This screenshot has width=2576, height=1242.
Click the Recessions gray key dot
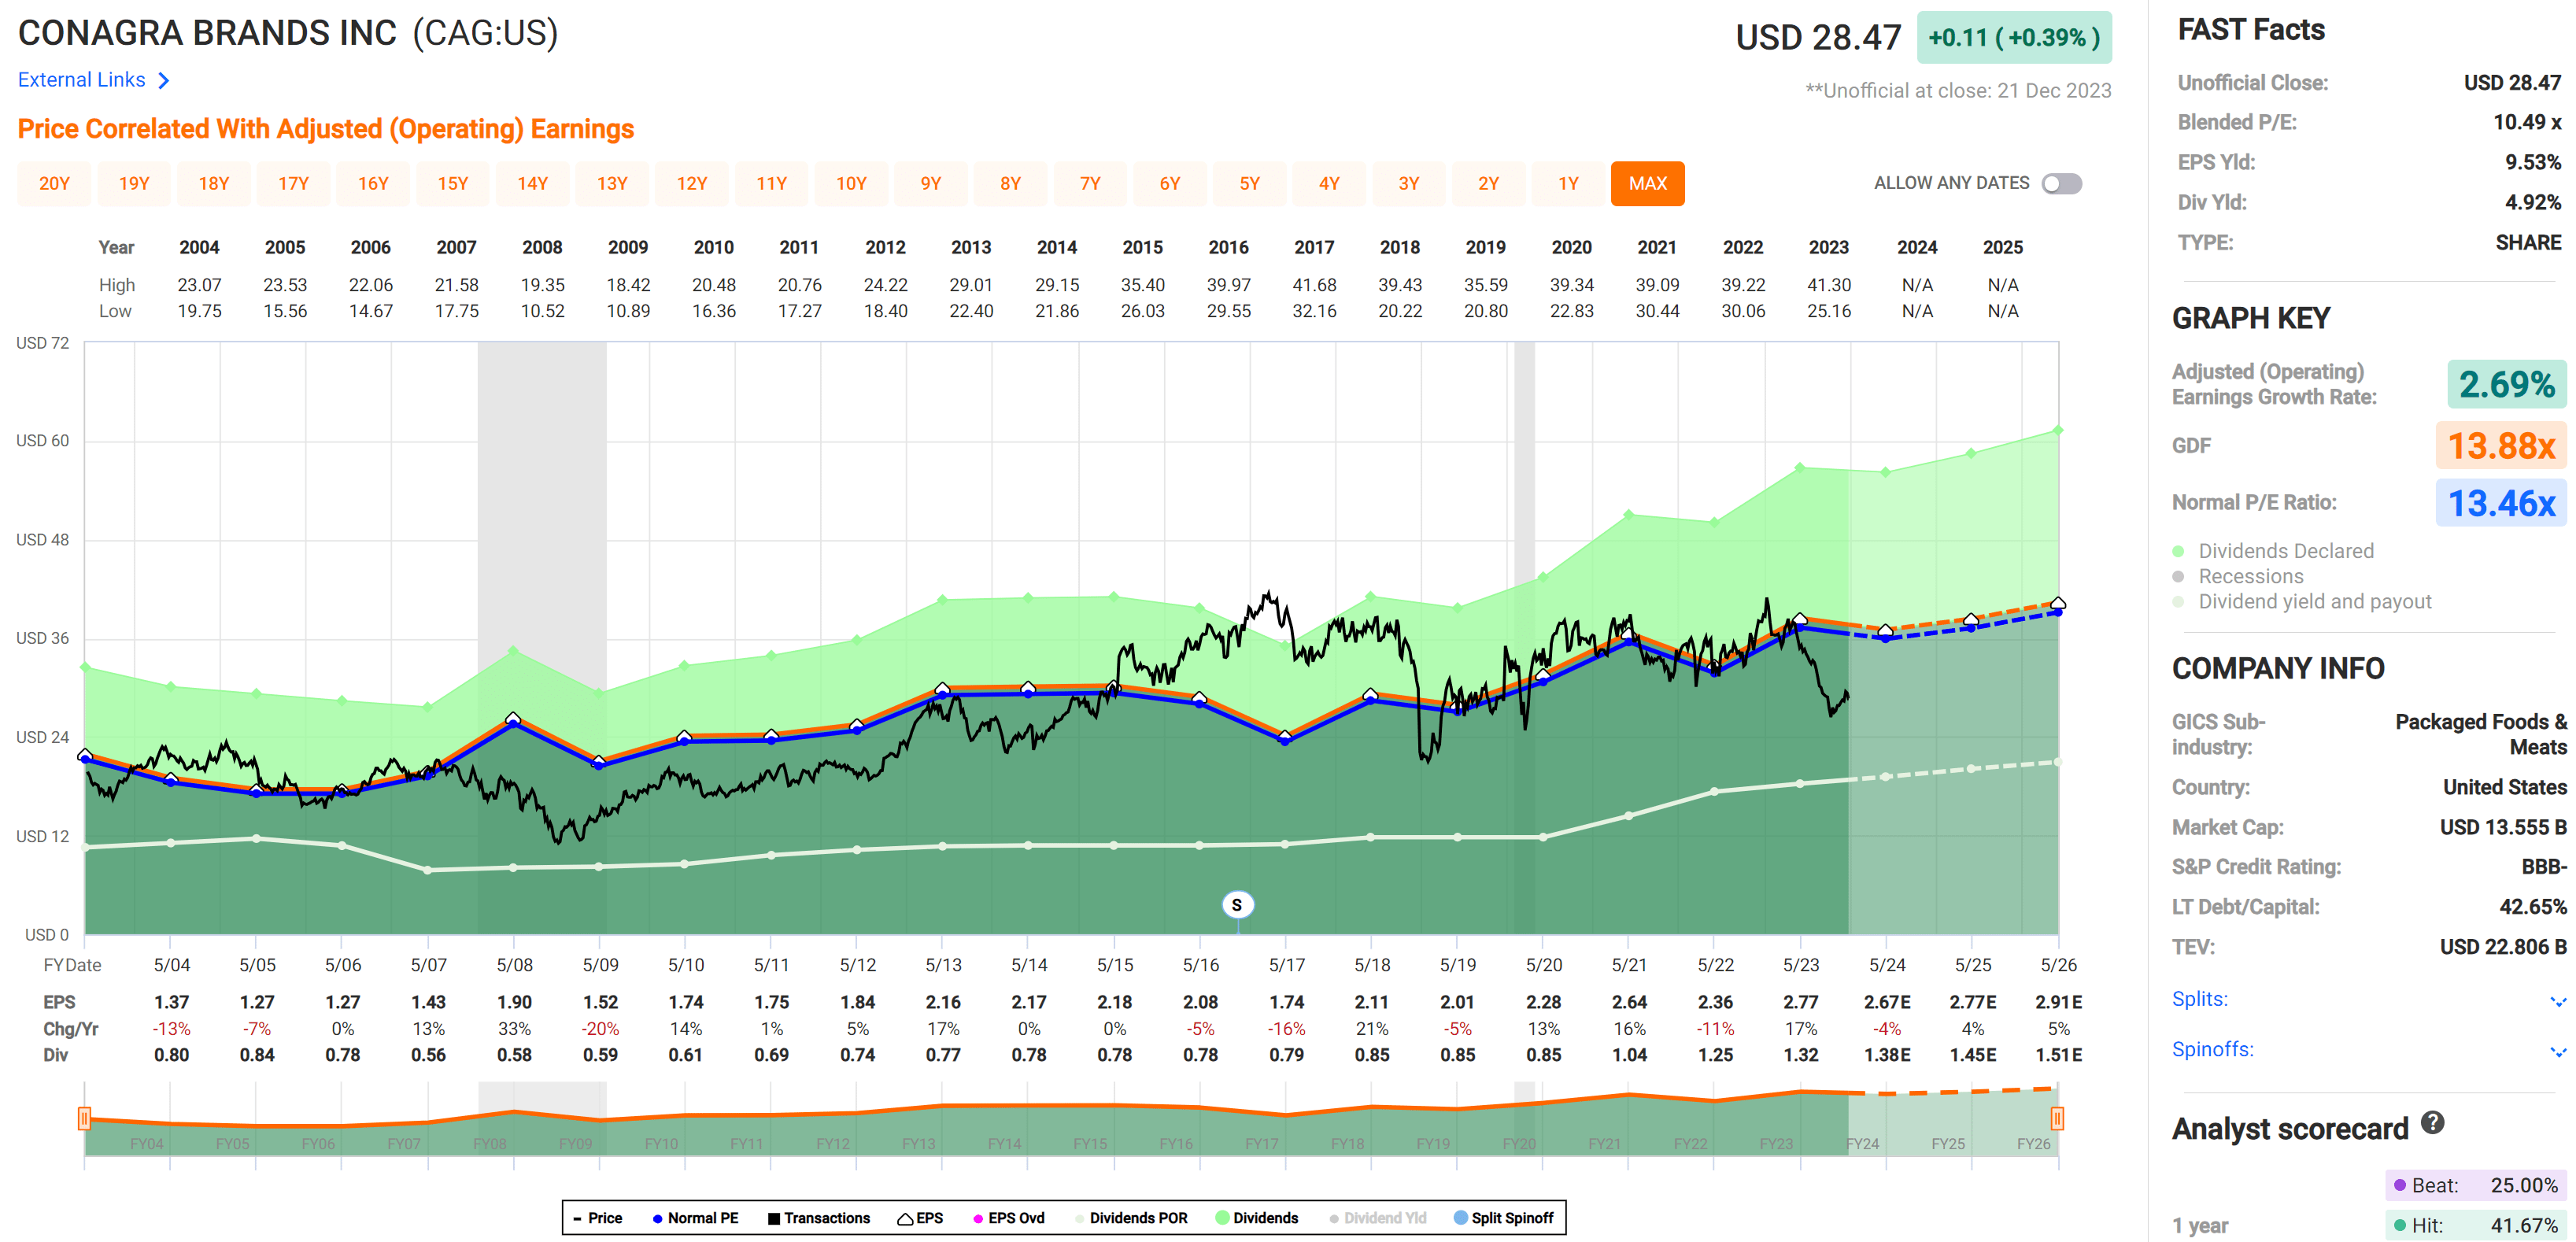tap(2179, 577)
